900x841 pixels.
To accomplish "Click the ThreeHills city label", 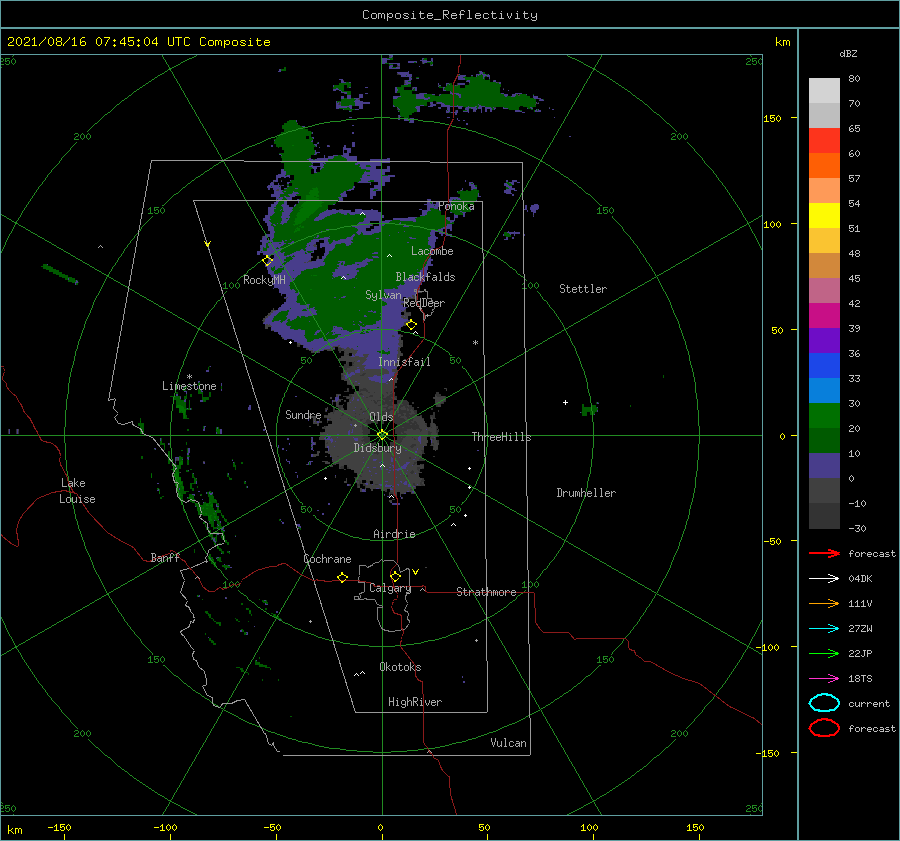I will point(502,437).
